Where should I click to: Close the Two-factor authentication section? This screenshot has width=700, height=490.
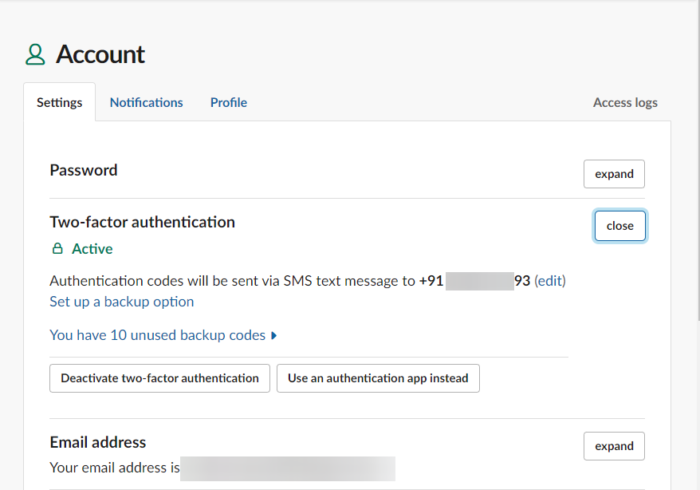click(620, 226)
